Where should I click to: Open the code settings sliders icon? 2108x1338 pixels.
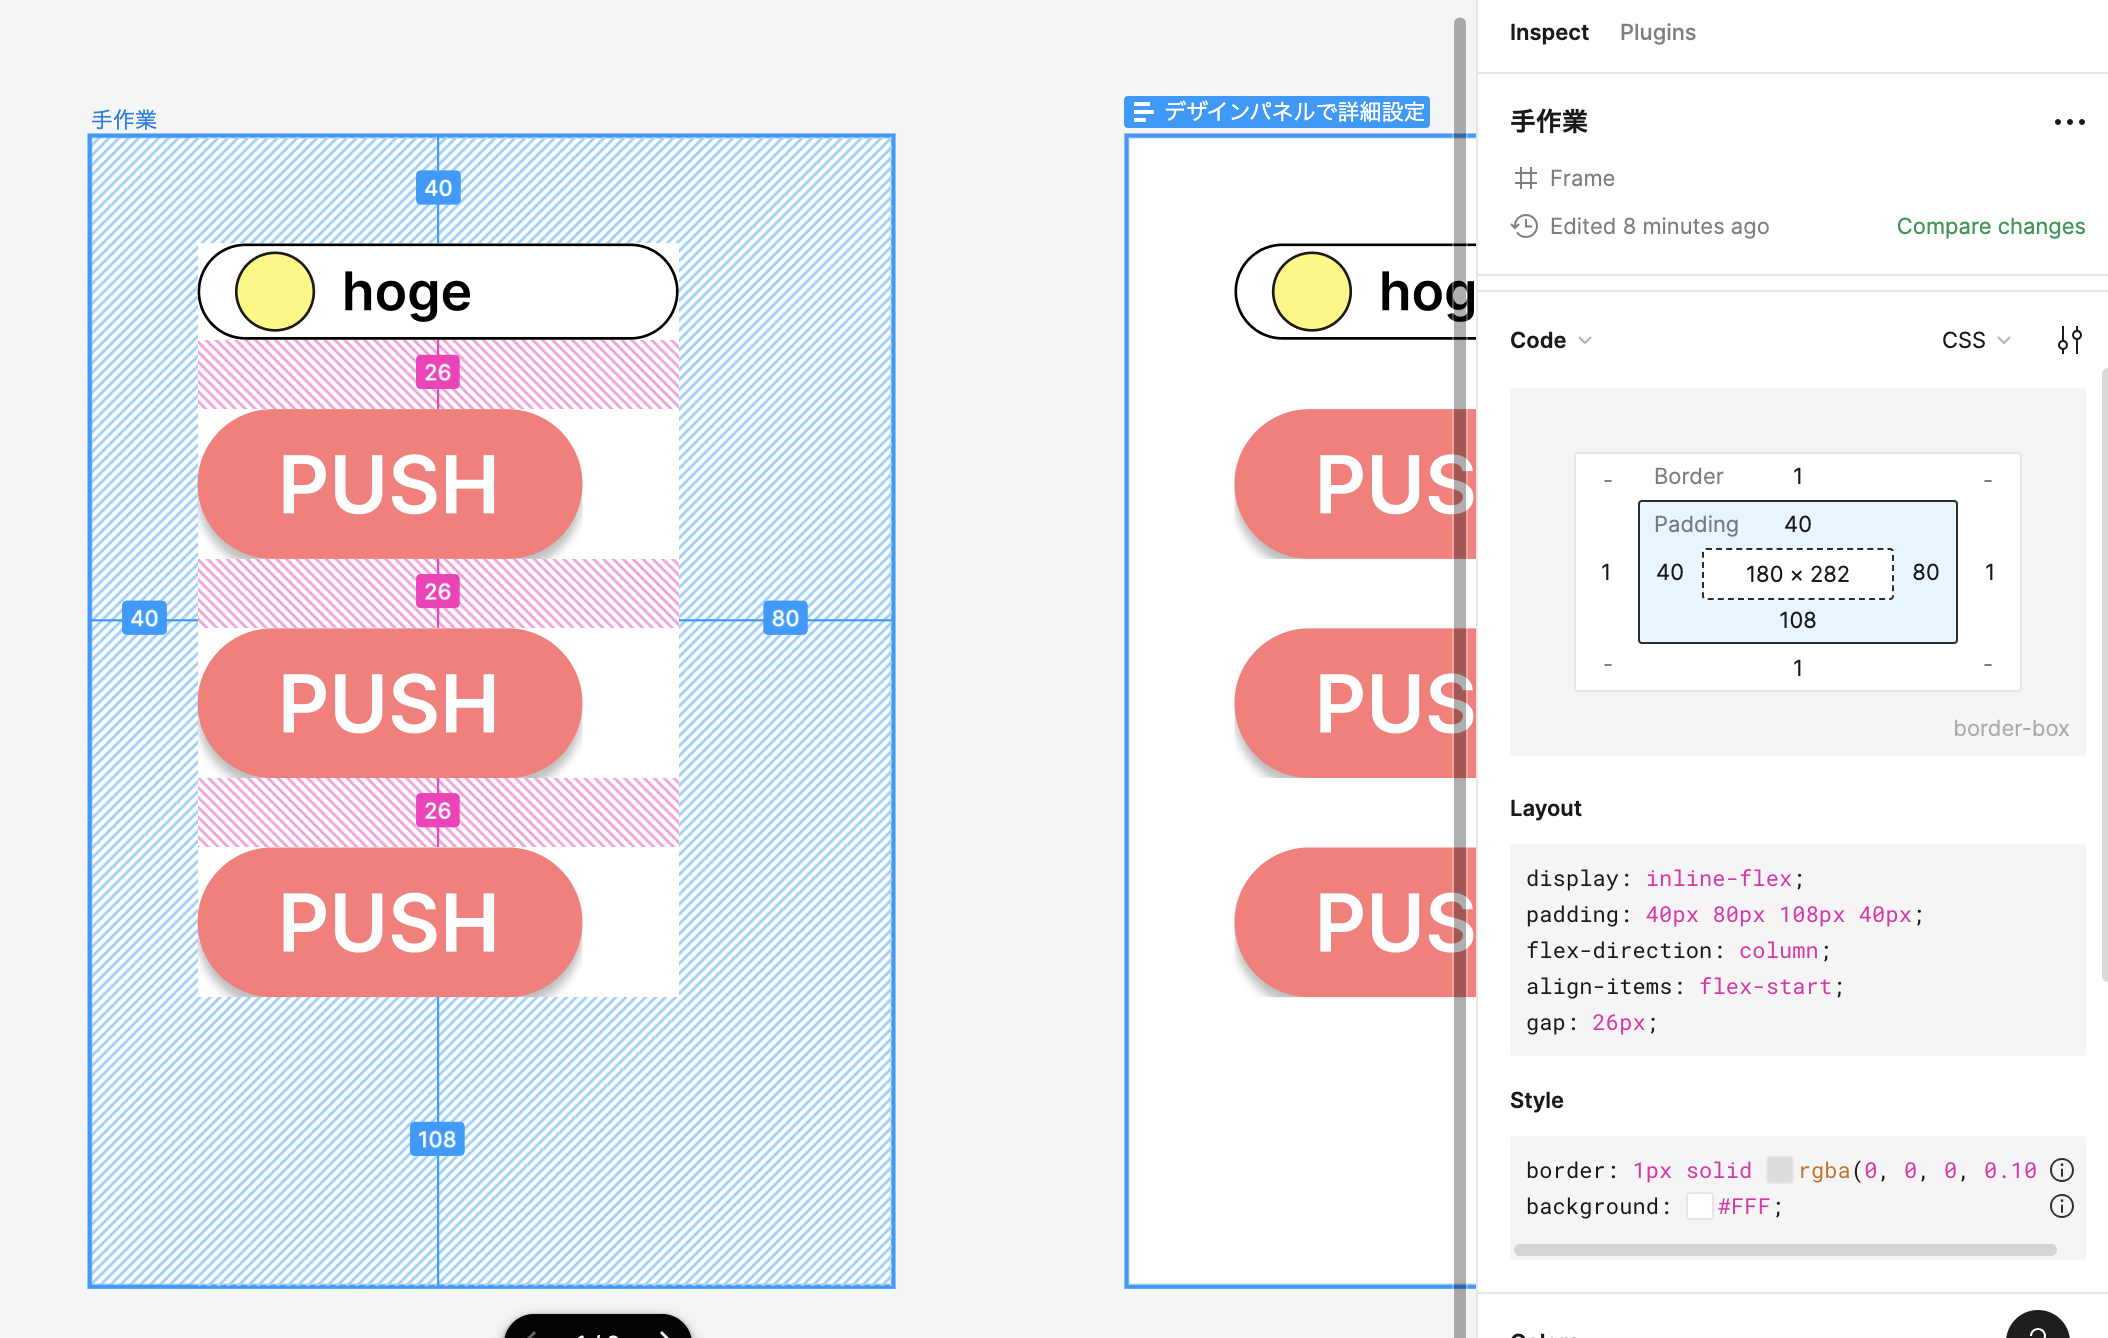coord(2069,340)
